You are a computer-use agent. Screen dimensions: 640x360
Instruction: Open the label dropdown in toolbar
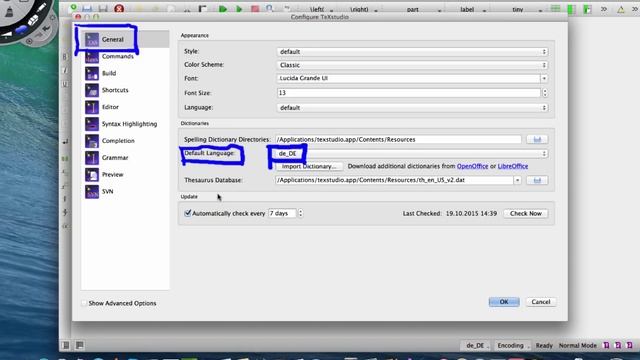tap(473, 9)
